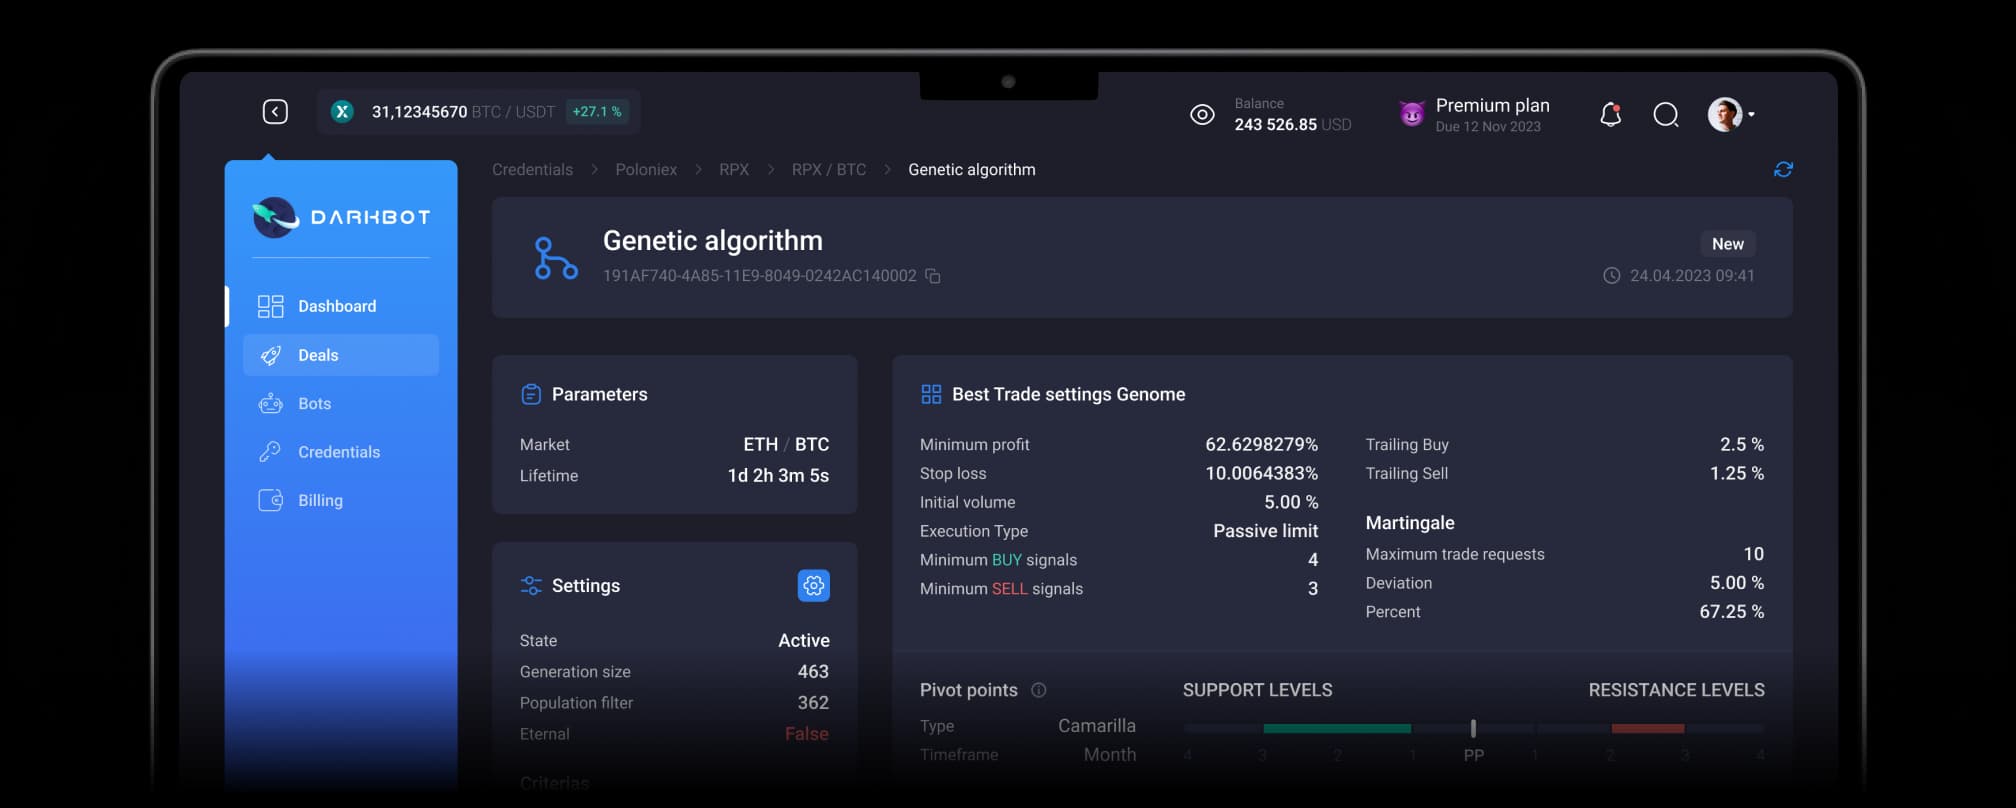Open Credentials in sidebar

(339, 452)
